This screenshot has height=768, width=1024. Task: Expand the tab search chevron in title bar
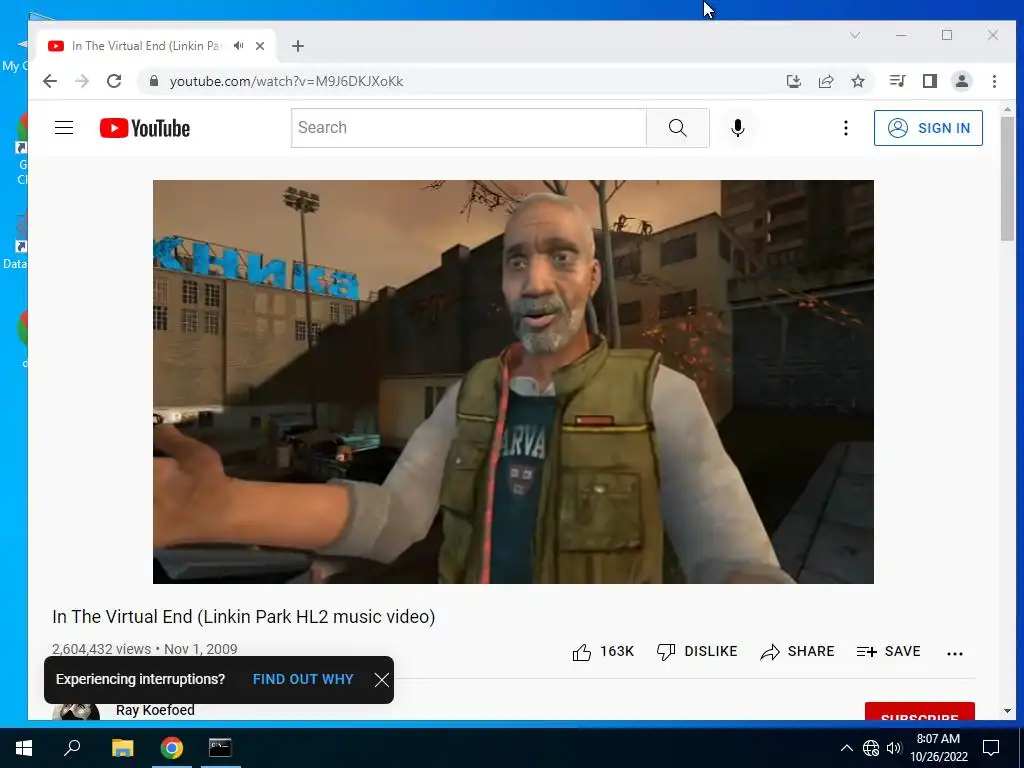pos(855,35)
